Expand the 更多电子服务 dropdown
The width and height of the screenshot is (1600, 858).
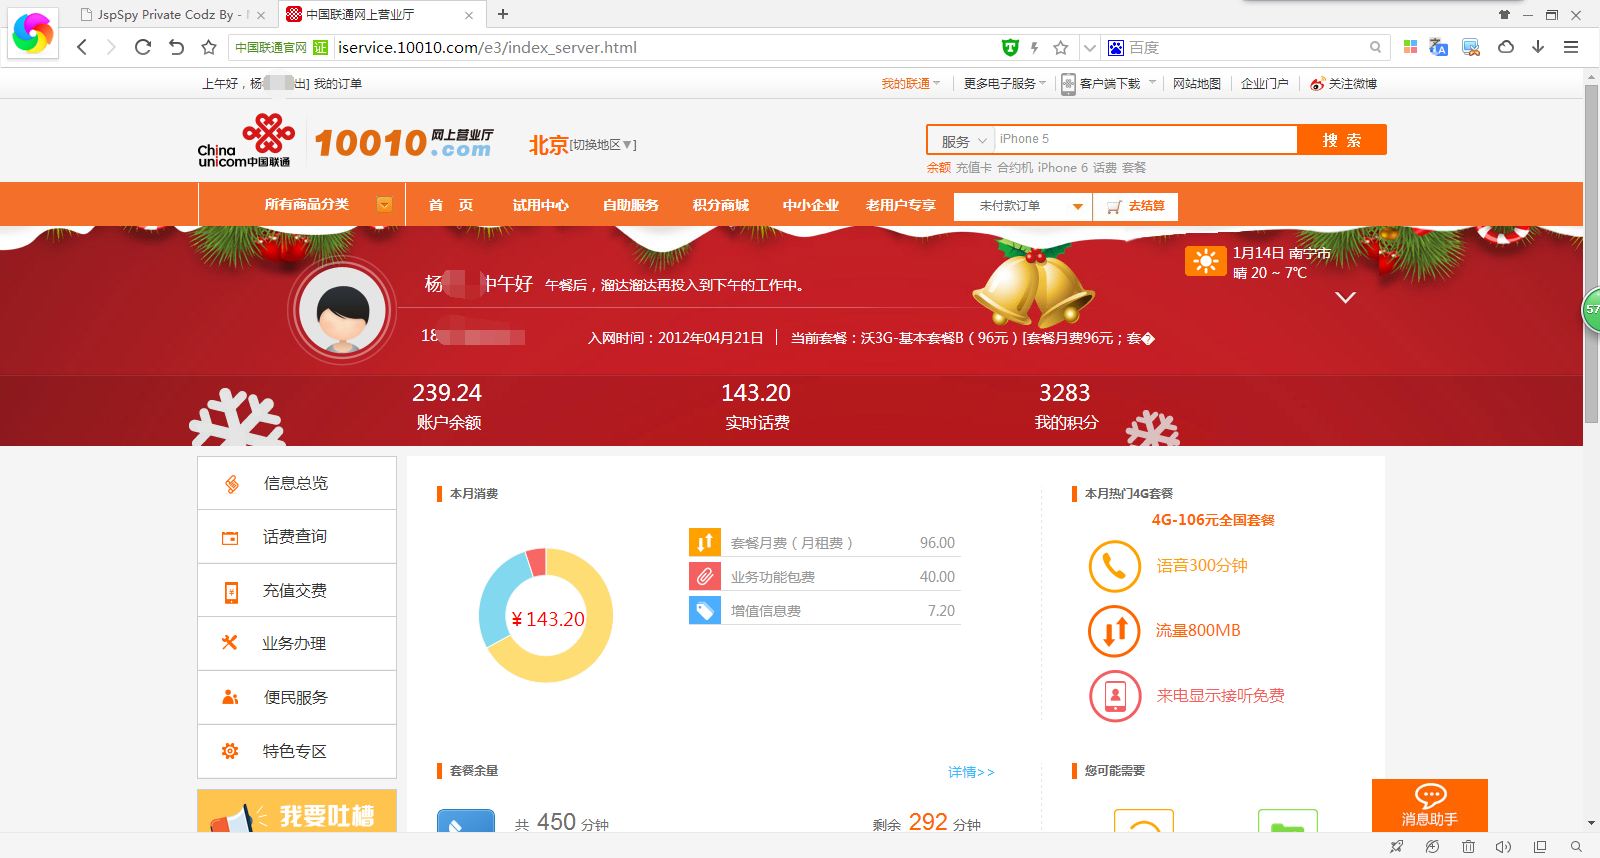tap(1004, 84)
